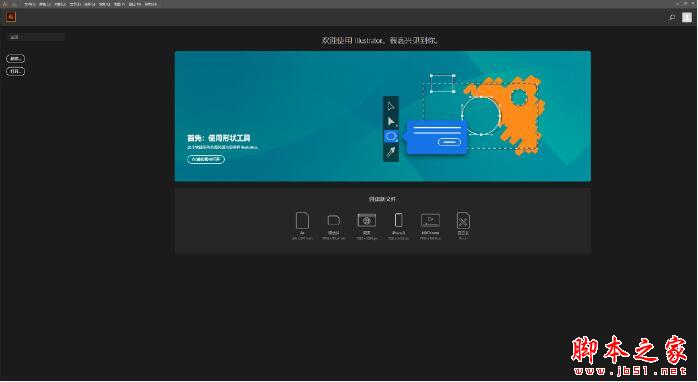The image size is (698, 382).
Task: Click the Illustrator Ai home logo
Action: 11,17
